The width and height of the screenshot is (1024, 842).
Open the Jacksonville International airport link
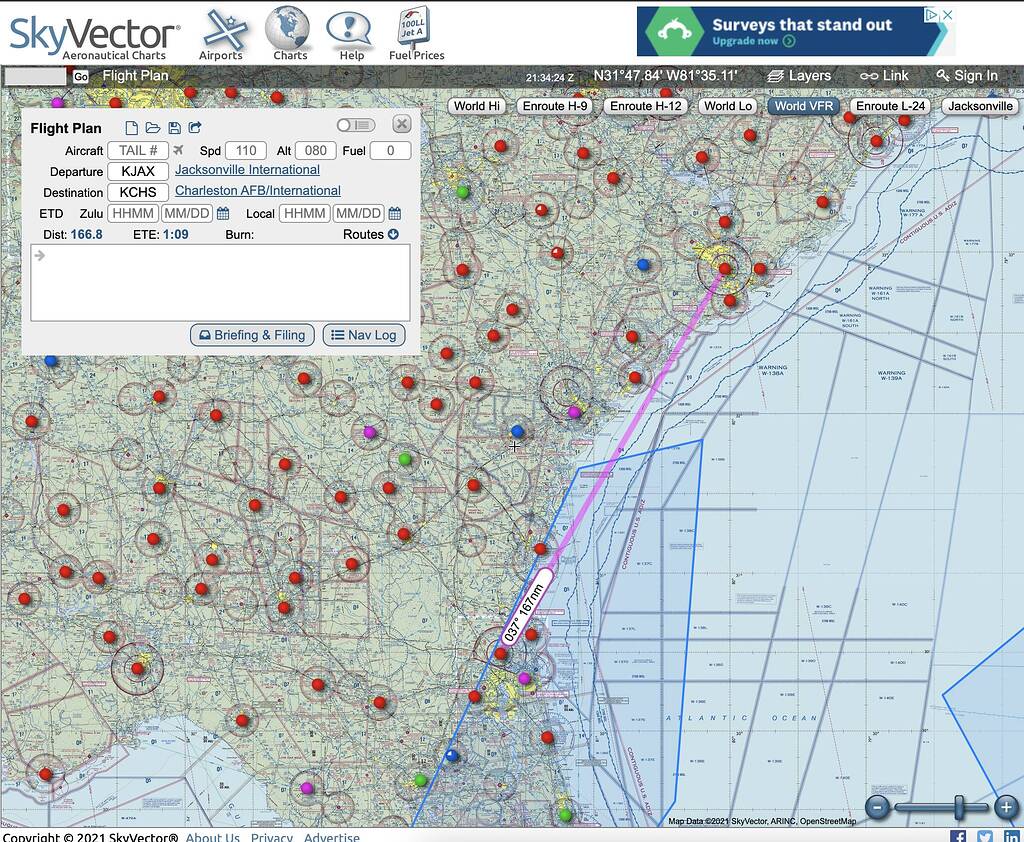pos(246,170)
